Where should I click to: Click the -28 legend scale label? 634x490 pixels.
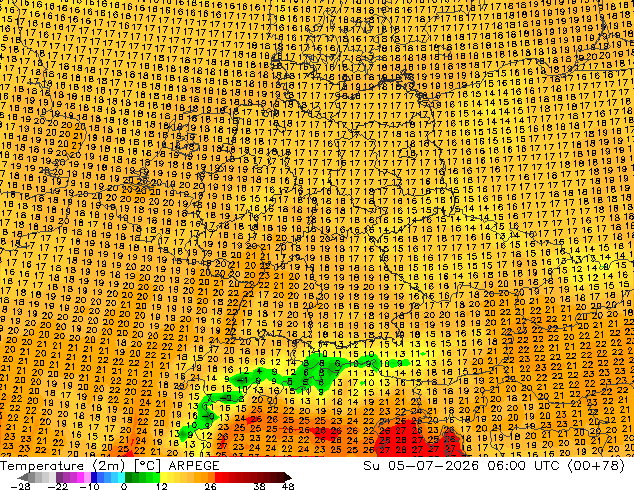pos(20,486)
